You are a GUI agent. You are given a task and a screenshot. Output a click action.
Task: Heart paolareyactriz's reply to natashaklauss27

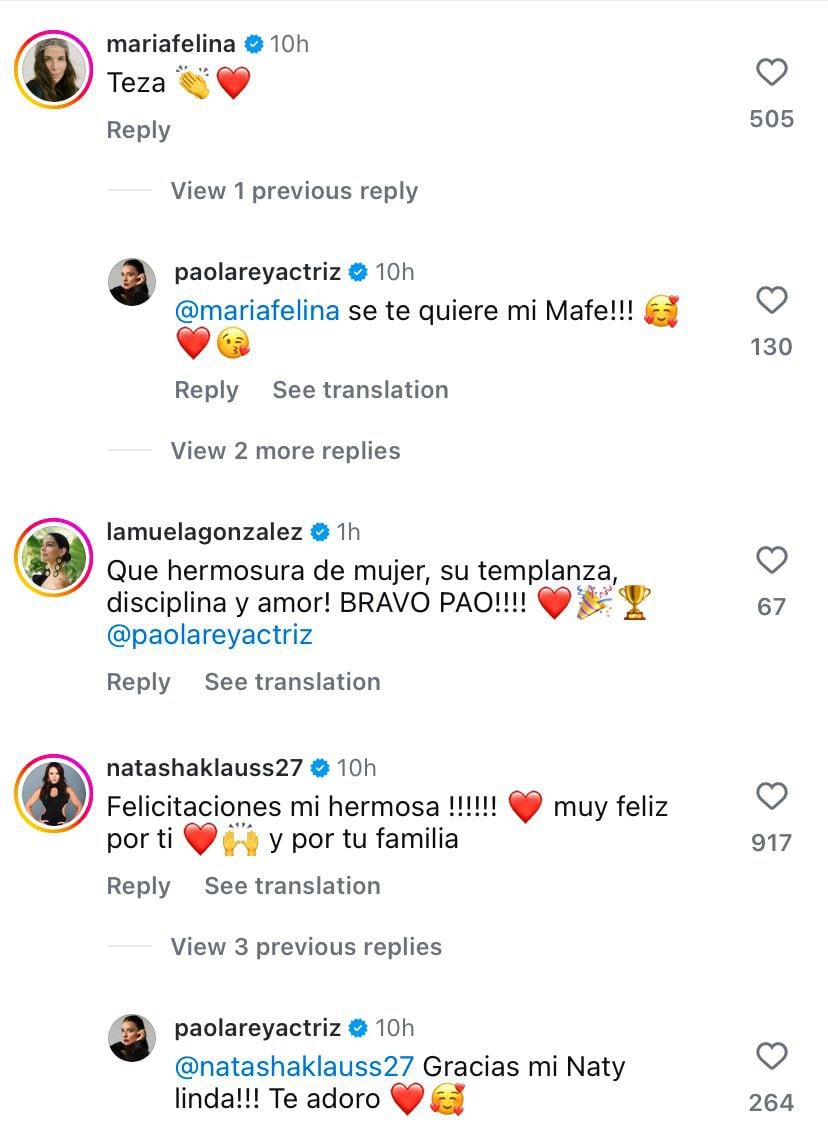(772, 1057)
